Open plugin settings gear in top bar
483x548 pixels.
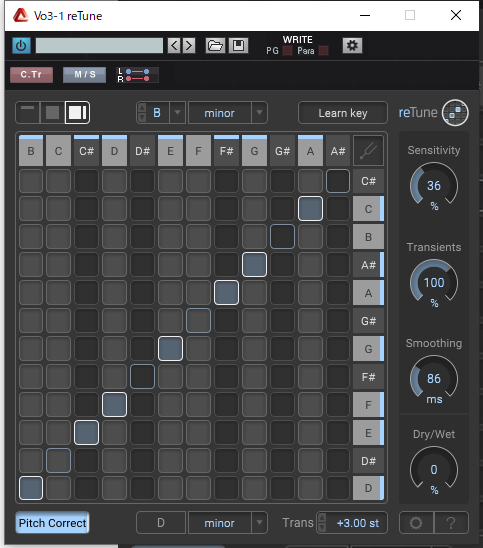point(352,45)
